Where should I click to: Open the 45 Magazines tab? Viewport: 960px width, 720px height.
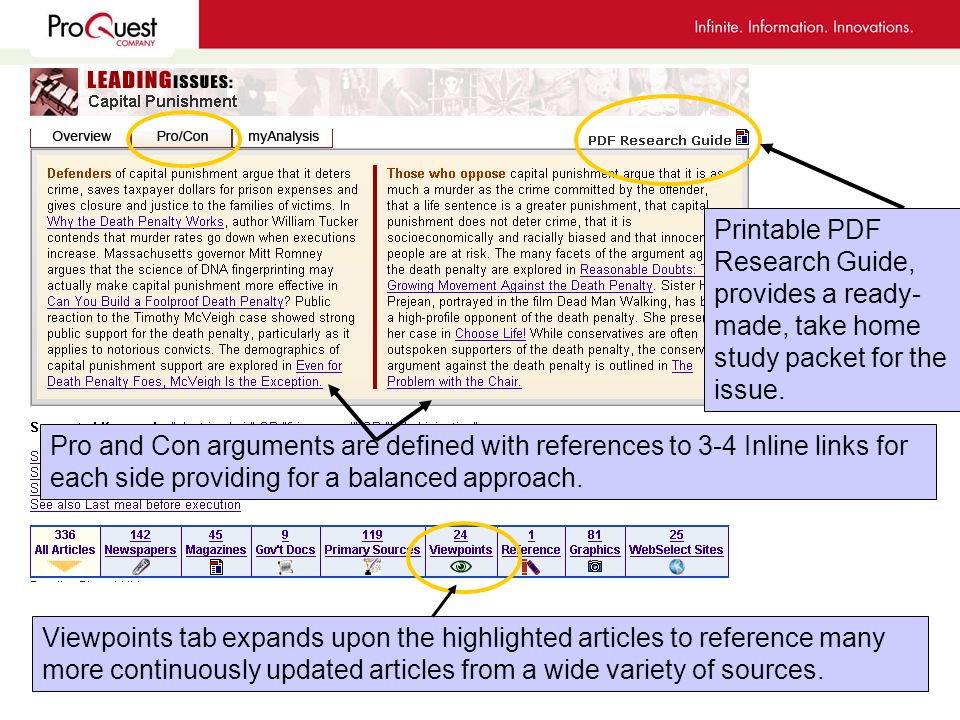click(x=216, y=550)
